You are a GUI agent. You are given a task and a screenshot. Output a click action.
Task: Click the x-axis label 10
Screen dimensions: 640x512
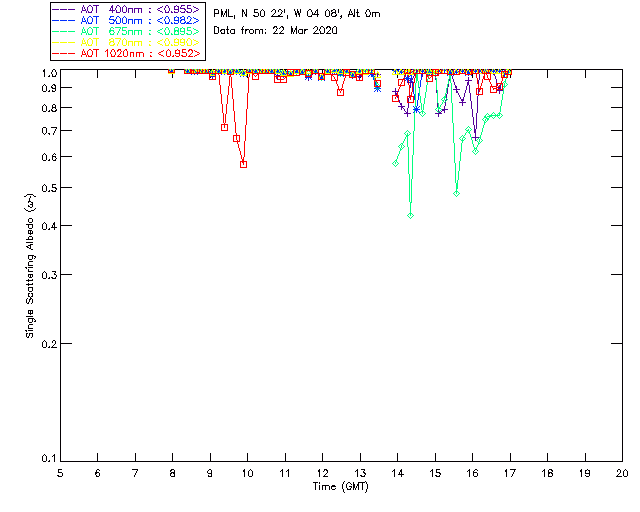247,473
